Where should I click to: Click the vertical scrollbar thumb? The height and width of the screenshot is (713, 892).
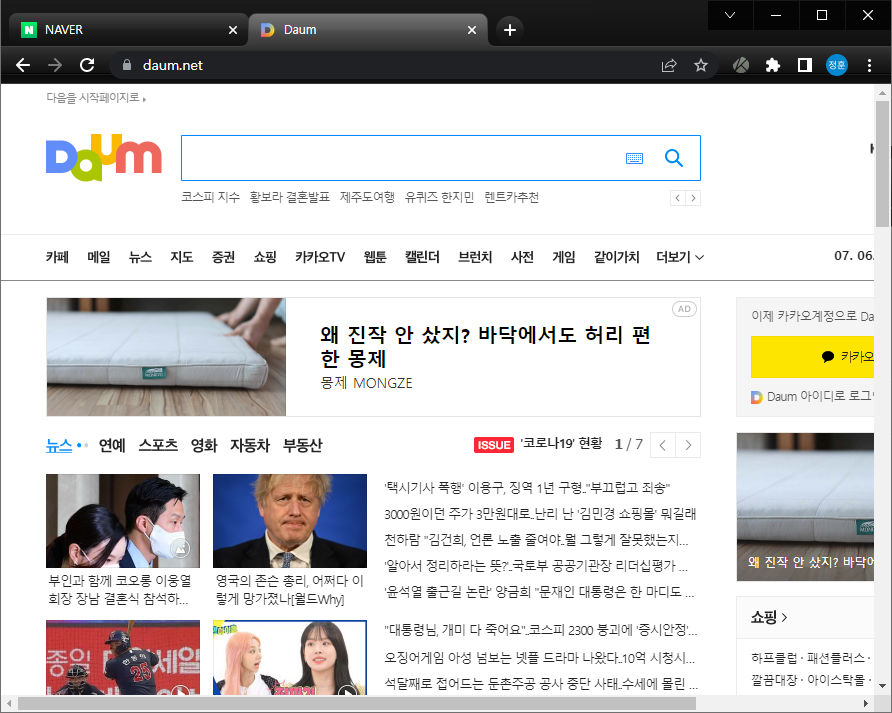pyautogui.click(x=882, y=164)
